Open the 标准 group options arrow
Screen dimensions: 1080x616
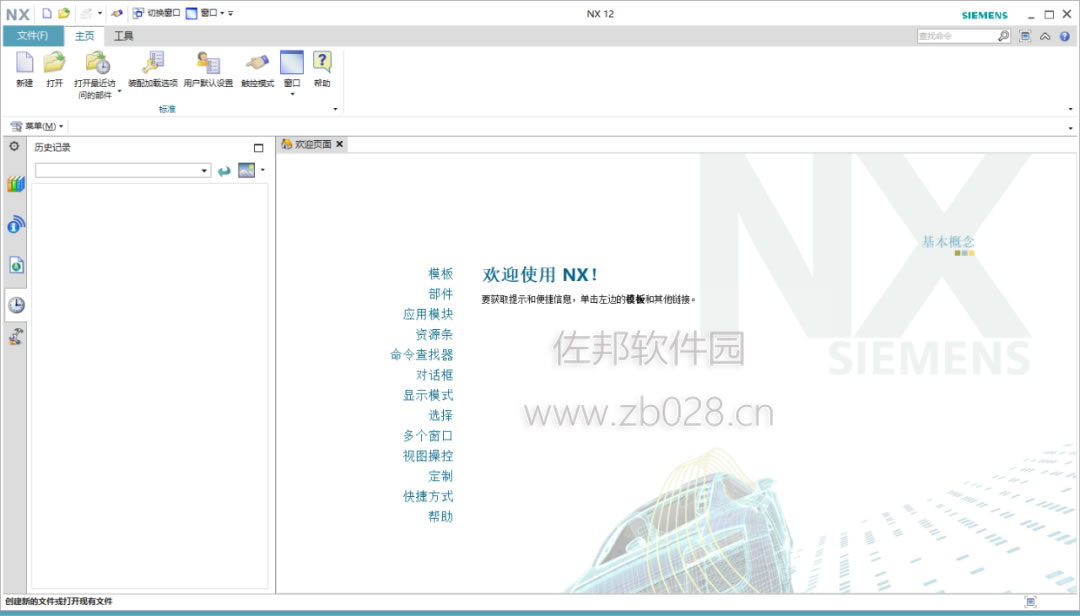[x=335, y=109]
